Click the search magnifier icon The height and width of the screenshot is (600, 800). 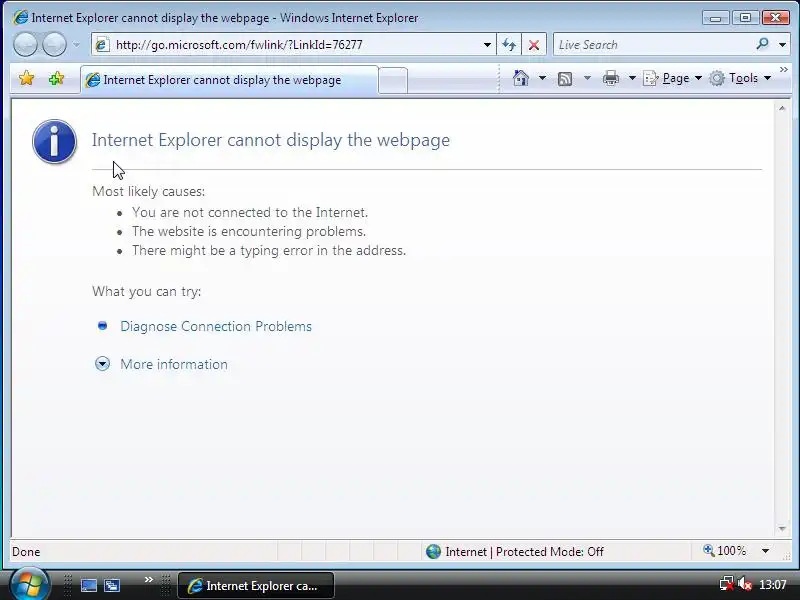click(x=763, y=44)
